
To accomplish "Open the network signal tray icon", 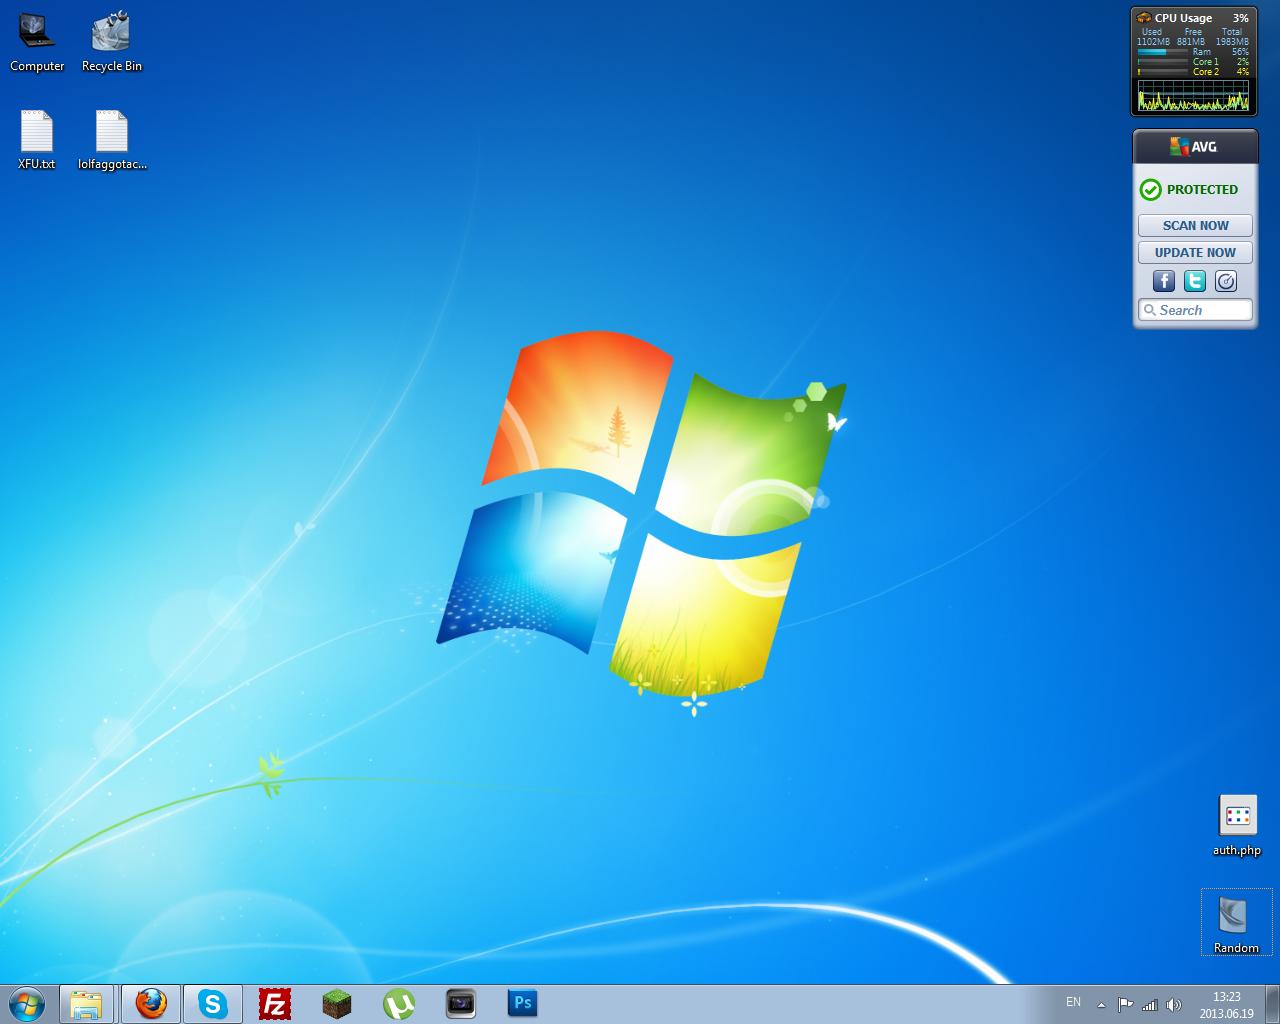I will [x=1150, y=1004].
